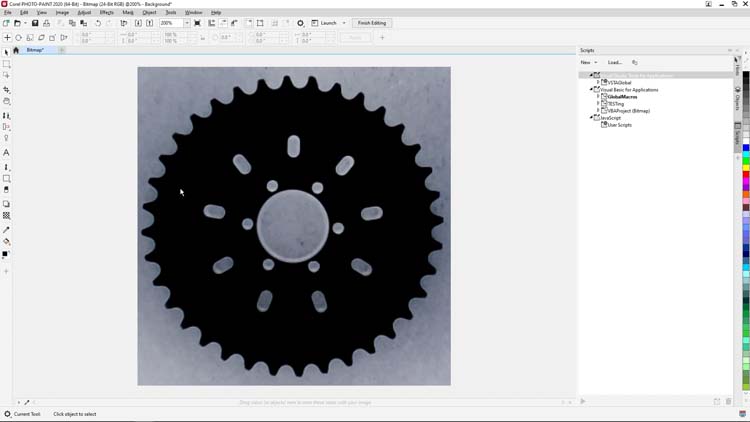Click the Print icon in toolbar

[46, 23]
